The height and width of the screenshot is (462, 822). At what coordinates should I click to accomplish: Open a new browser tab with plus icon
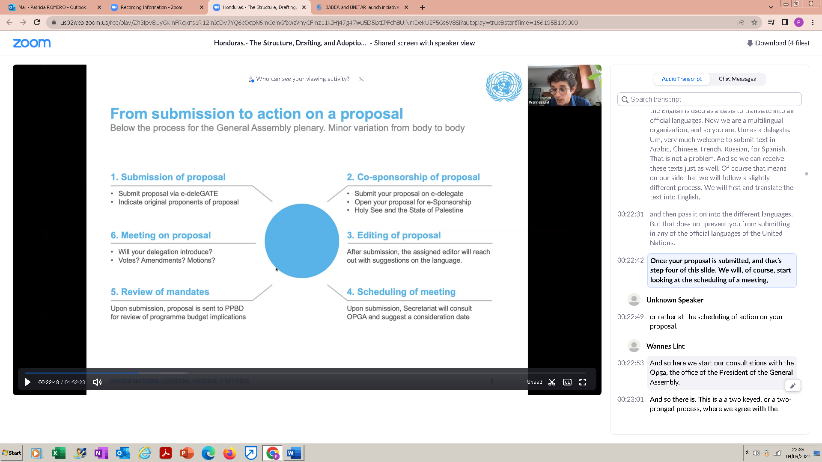[423, 7]
